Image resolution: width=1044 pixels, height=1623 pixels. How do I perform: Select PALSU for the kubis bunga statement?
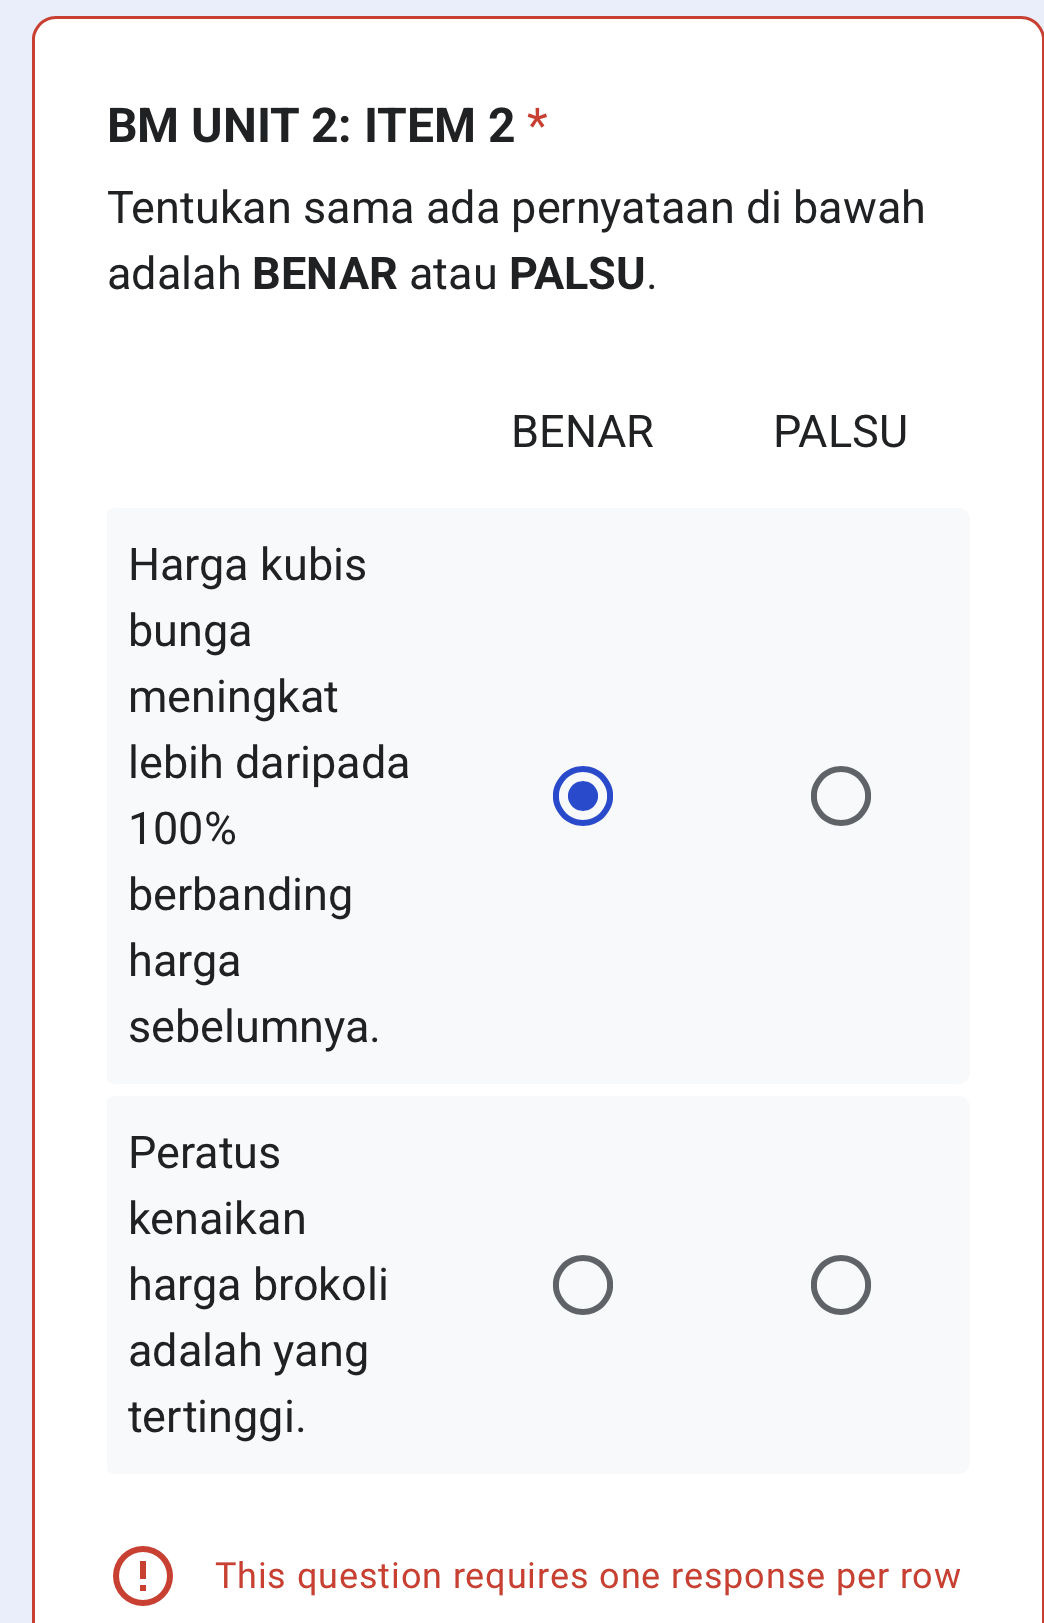840,795
